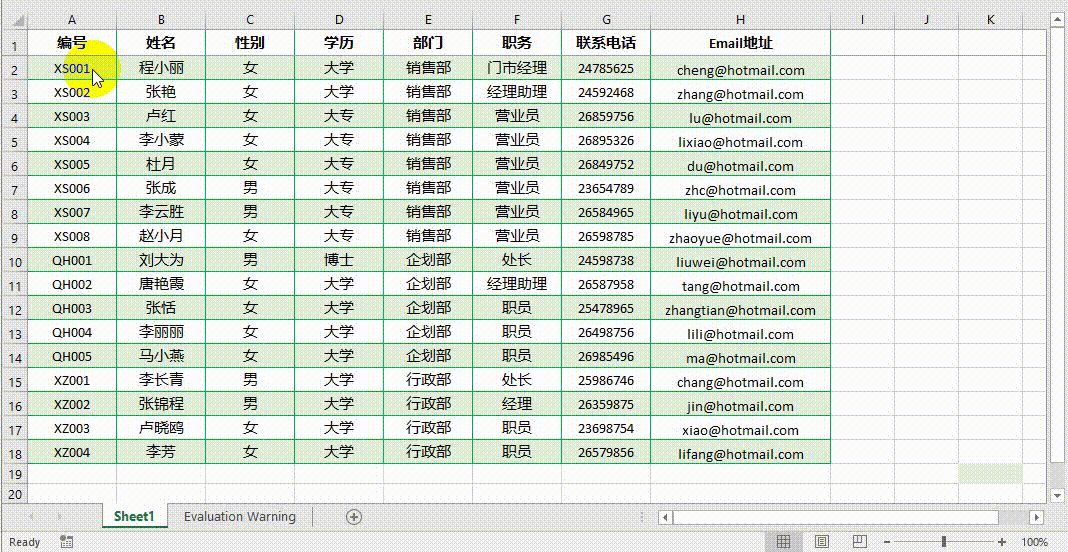Click the 编号 header cell
This screenshot has width=1068, height=552.
pos(72,43)
